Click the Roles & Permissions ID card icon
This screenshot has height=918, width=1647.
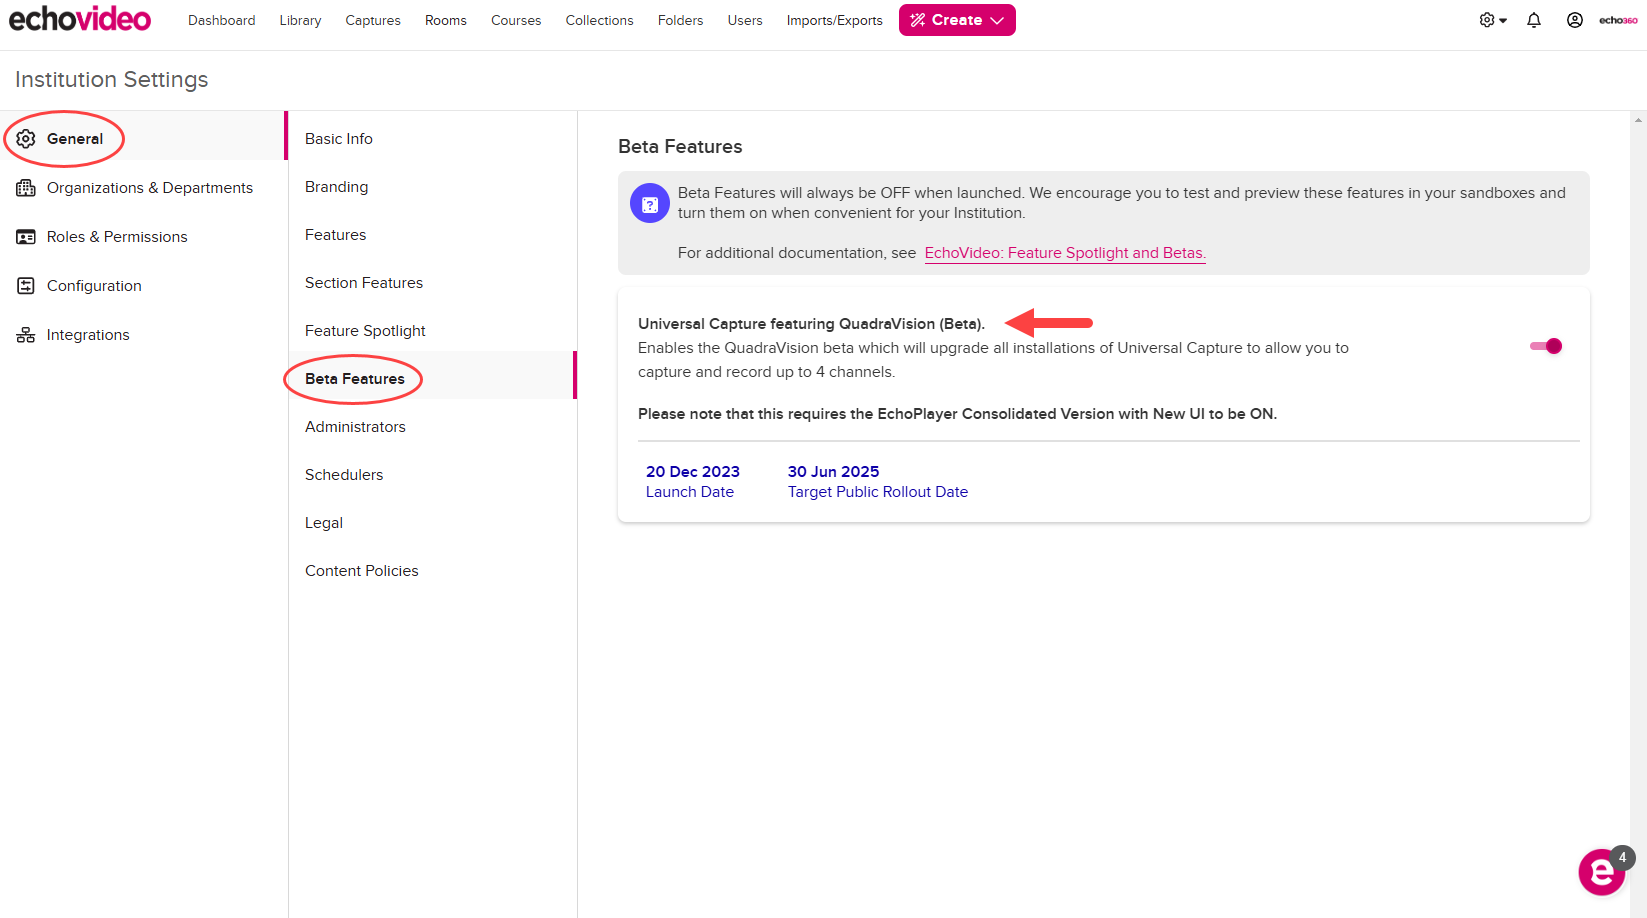click(x=26, y=237)
